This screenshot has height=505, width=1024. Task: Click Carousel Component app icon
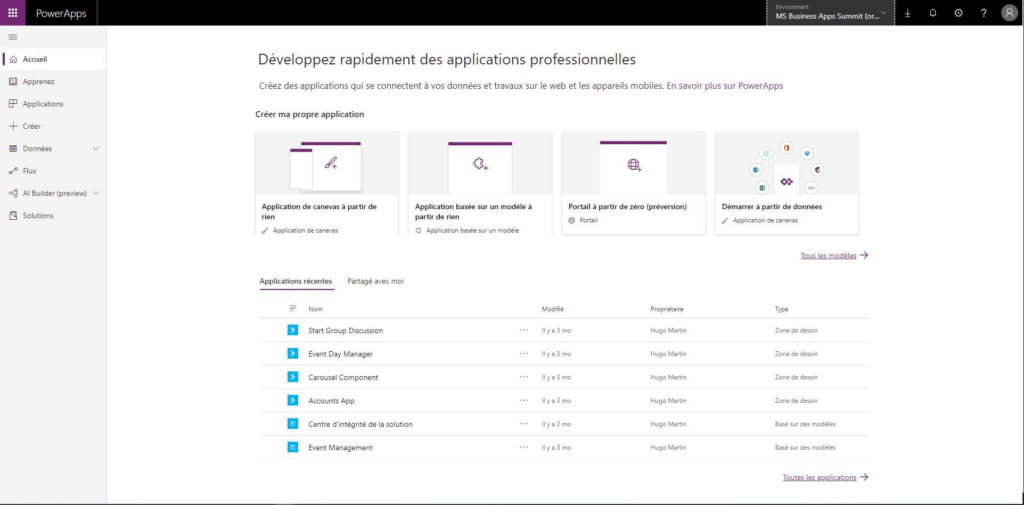coord(293,377)
